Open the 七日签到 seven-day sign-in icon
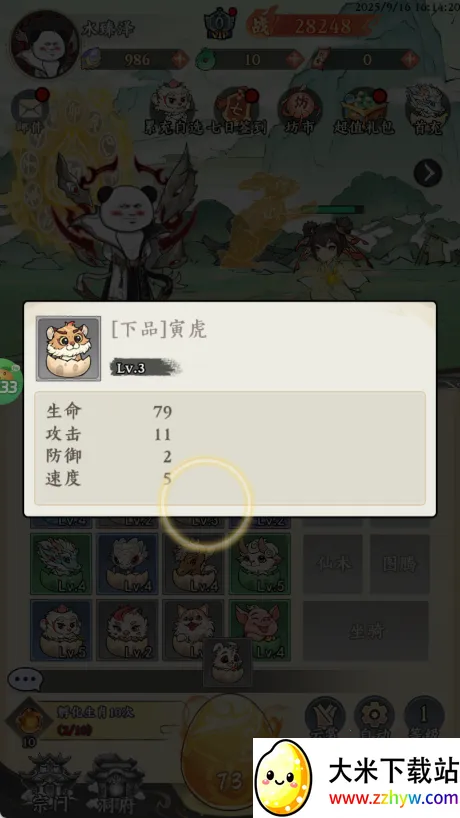Viewport: 460px width, 818px height. click(x=238, y=111)
